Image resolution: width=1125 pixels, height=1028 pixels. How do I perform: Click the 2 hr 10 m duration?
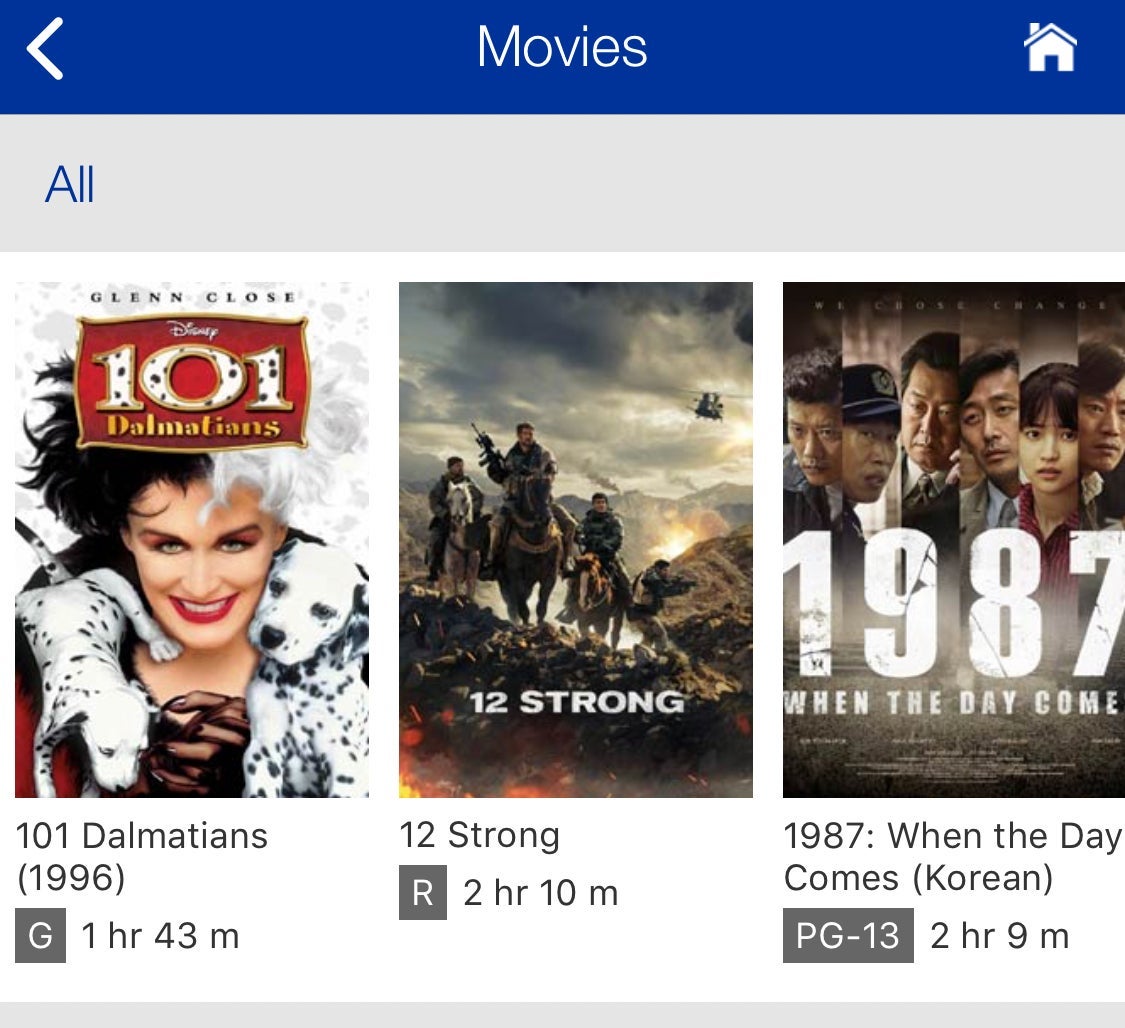[x=541, y=893]
